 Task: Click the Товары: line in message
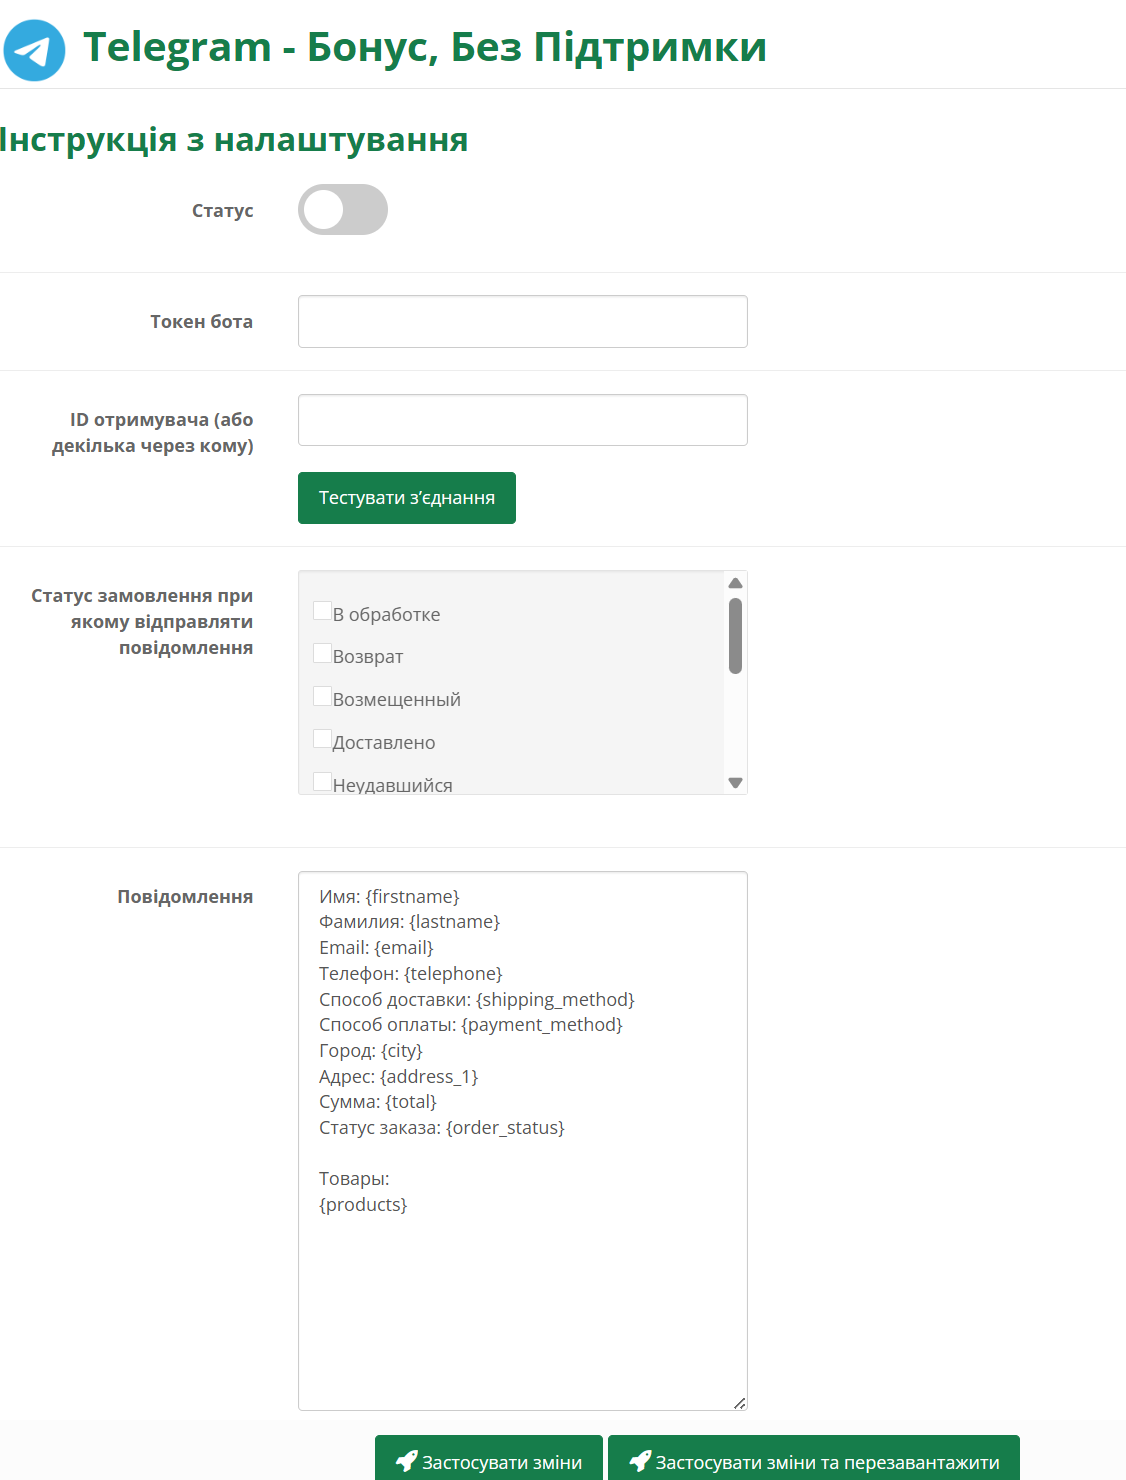click(354, 1179)
